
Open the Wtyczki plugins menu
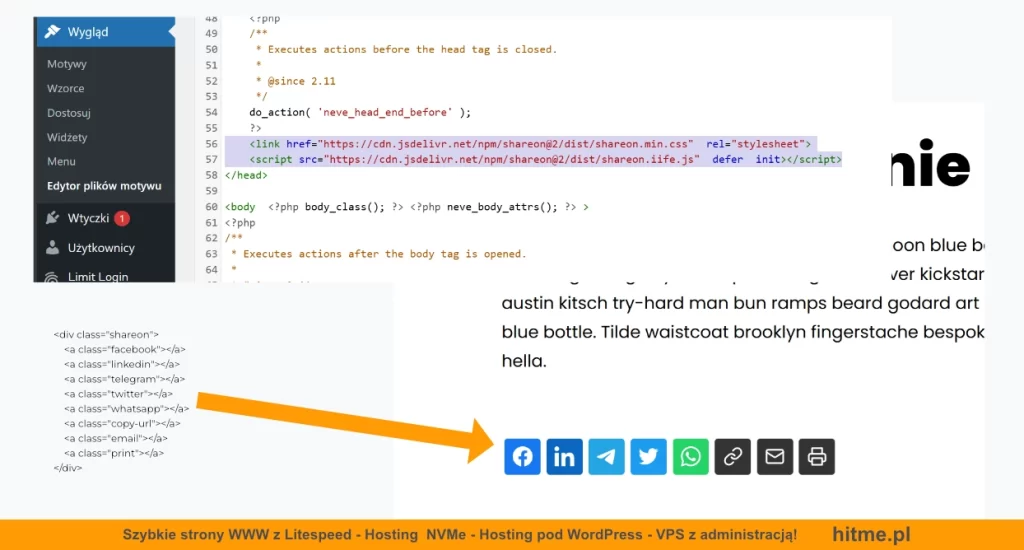click(88, 218)
